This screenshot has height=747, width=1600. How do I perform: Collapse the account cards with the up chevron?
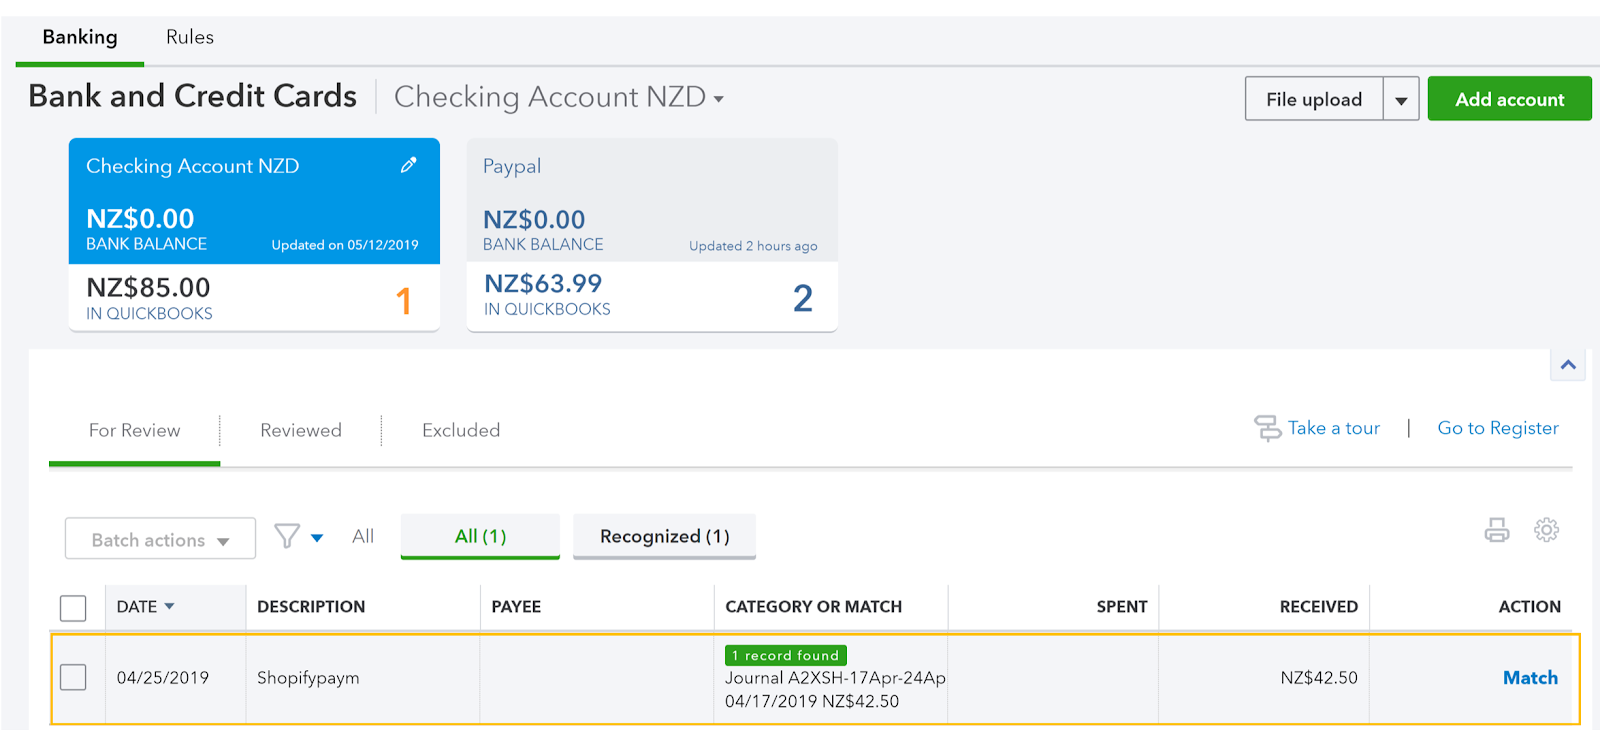click(x=1567, y=365)
